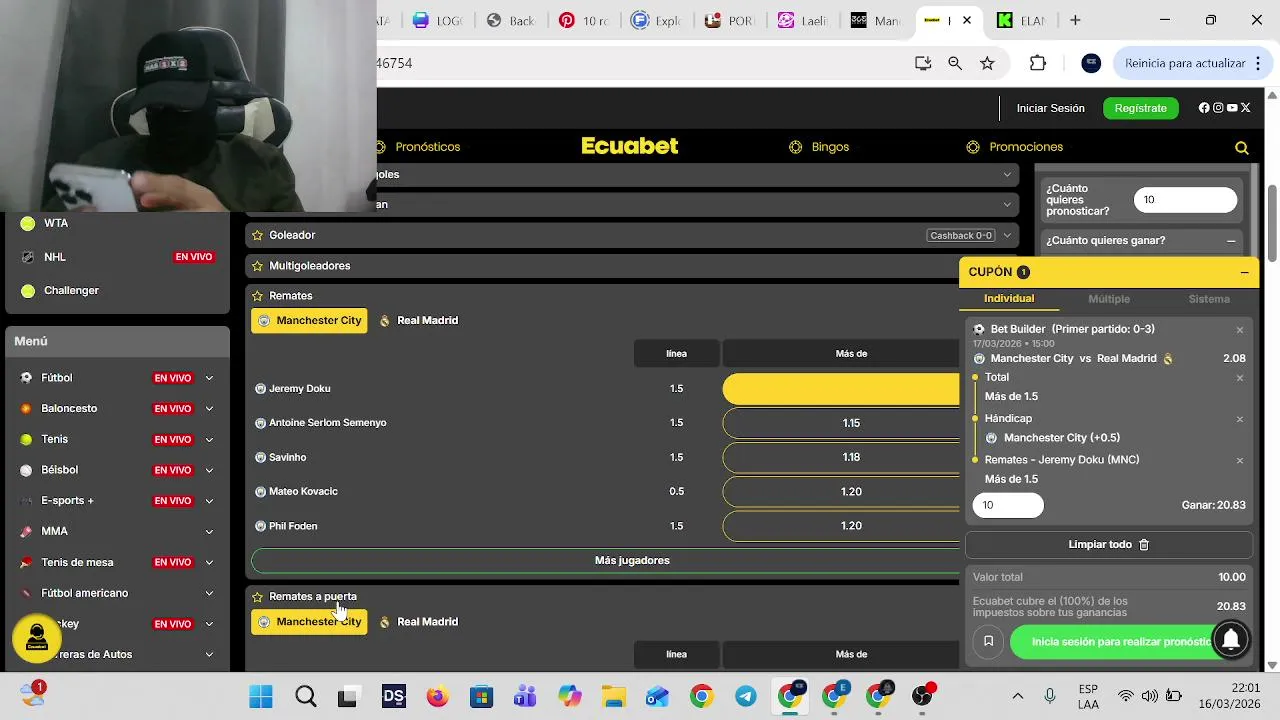Deselect Jeremy Doku Más de 1.5 odds
Viewport: 1280px width, 720px height.
(841, 389)
